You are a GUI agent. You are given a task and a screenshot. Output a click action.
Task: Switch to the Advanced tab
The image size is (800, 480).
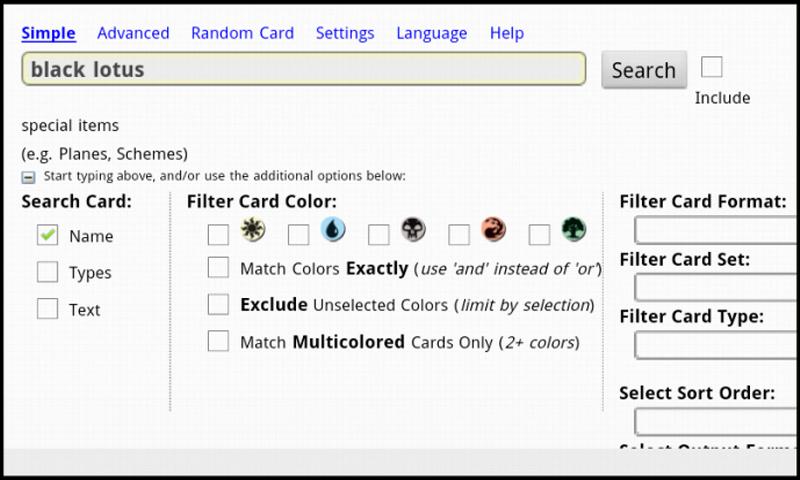pyautogui.click(x=133, y=33)
